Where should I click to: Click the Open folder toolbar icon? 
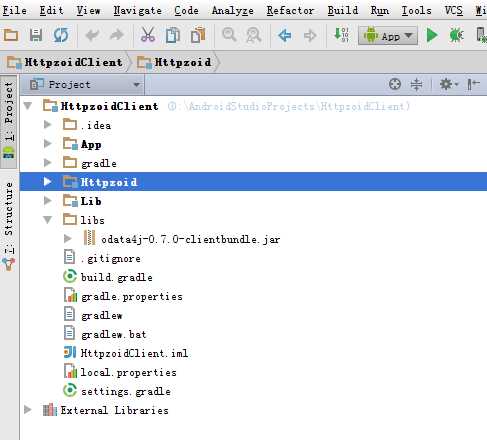click(11, 35)
